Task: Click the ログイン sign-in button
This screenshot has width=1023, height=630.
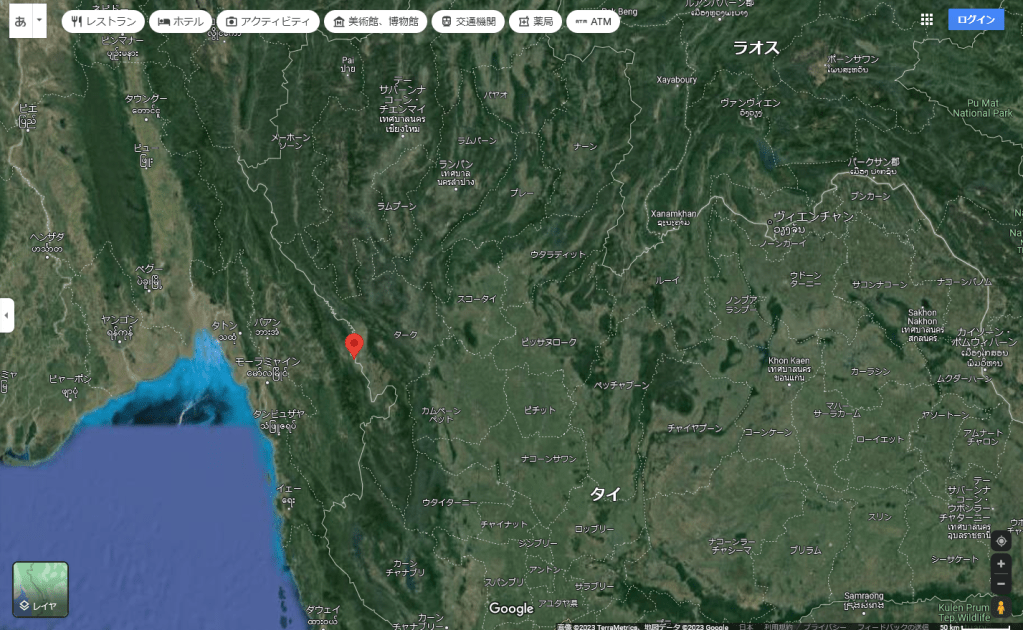Action: 975,20
